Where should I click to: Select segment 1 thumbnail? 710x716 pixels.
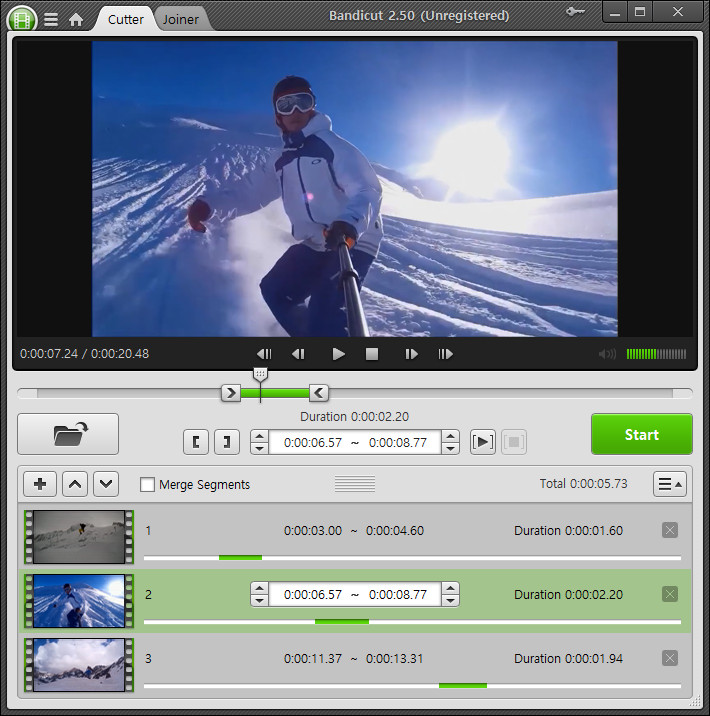[x=79, y=537]
